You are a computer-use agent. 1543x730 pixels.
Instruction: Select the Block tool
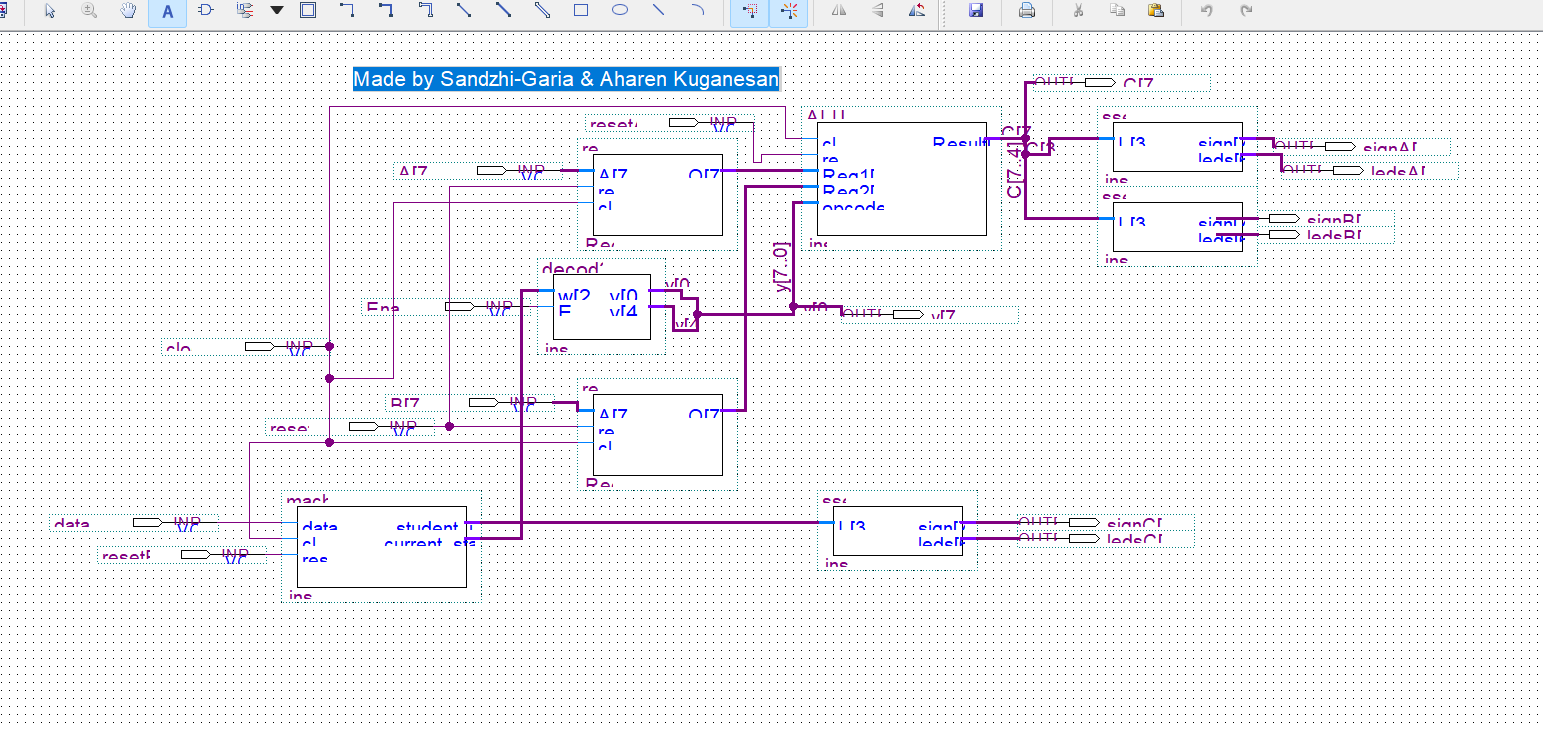click(308, 11)
